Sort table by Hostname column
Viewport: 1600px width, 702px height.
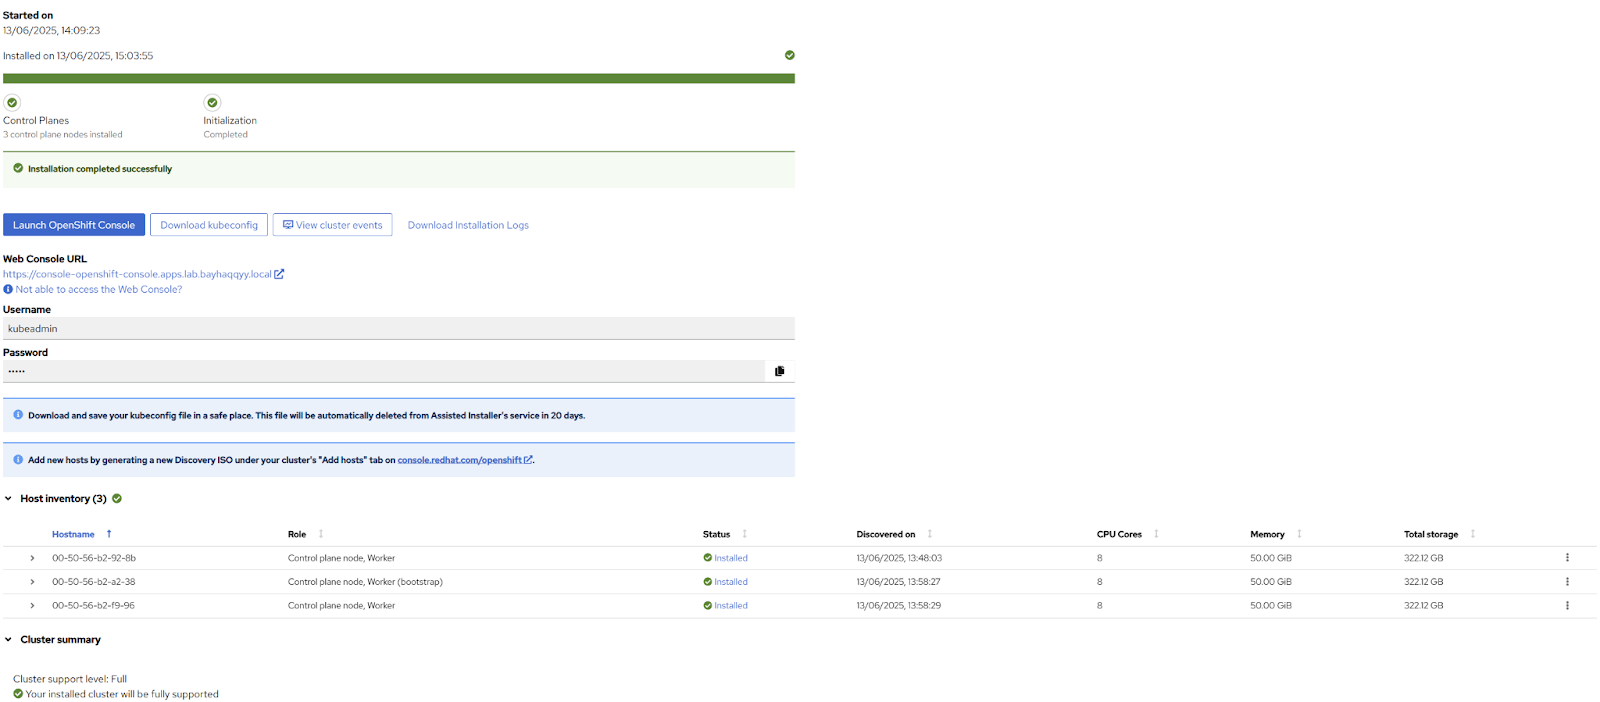click(73, 534)
